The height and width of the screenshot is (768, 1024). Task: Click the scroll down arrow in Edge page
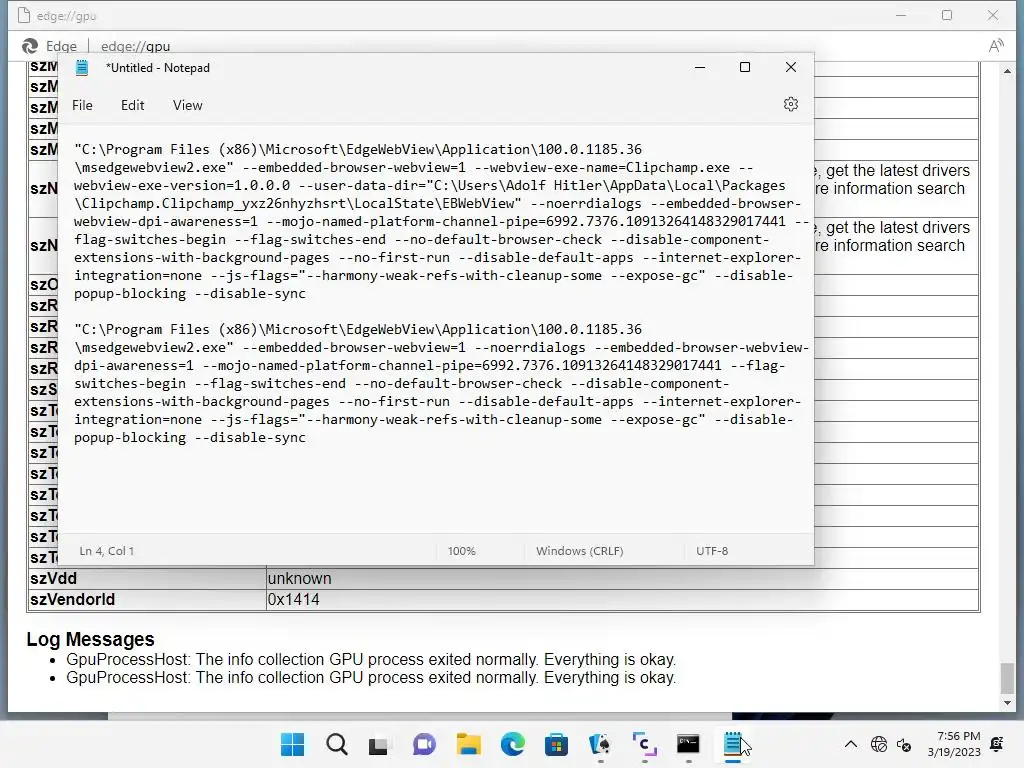(x=1007, y=703)
